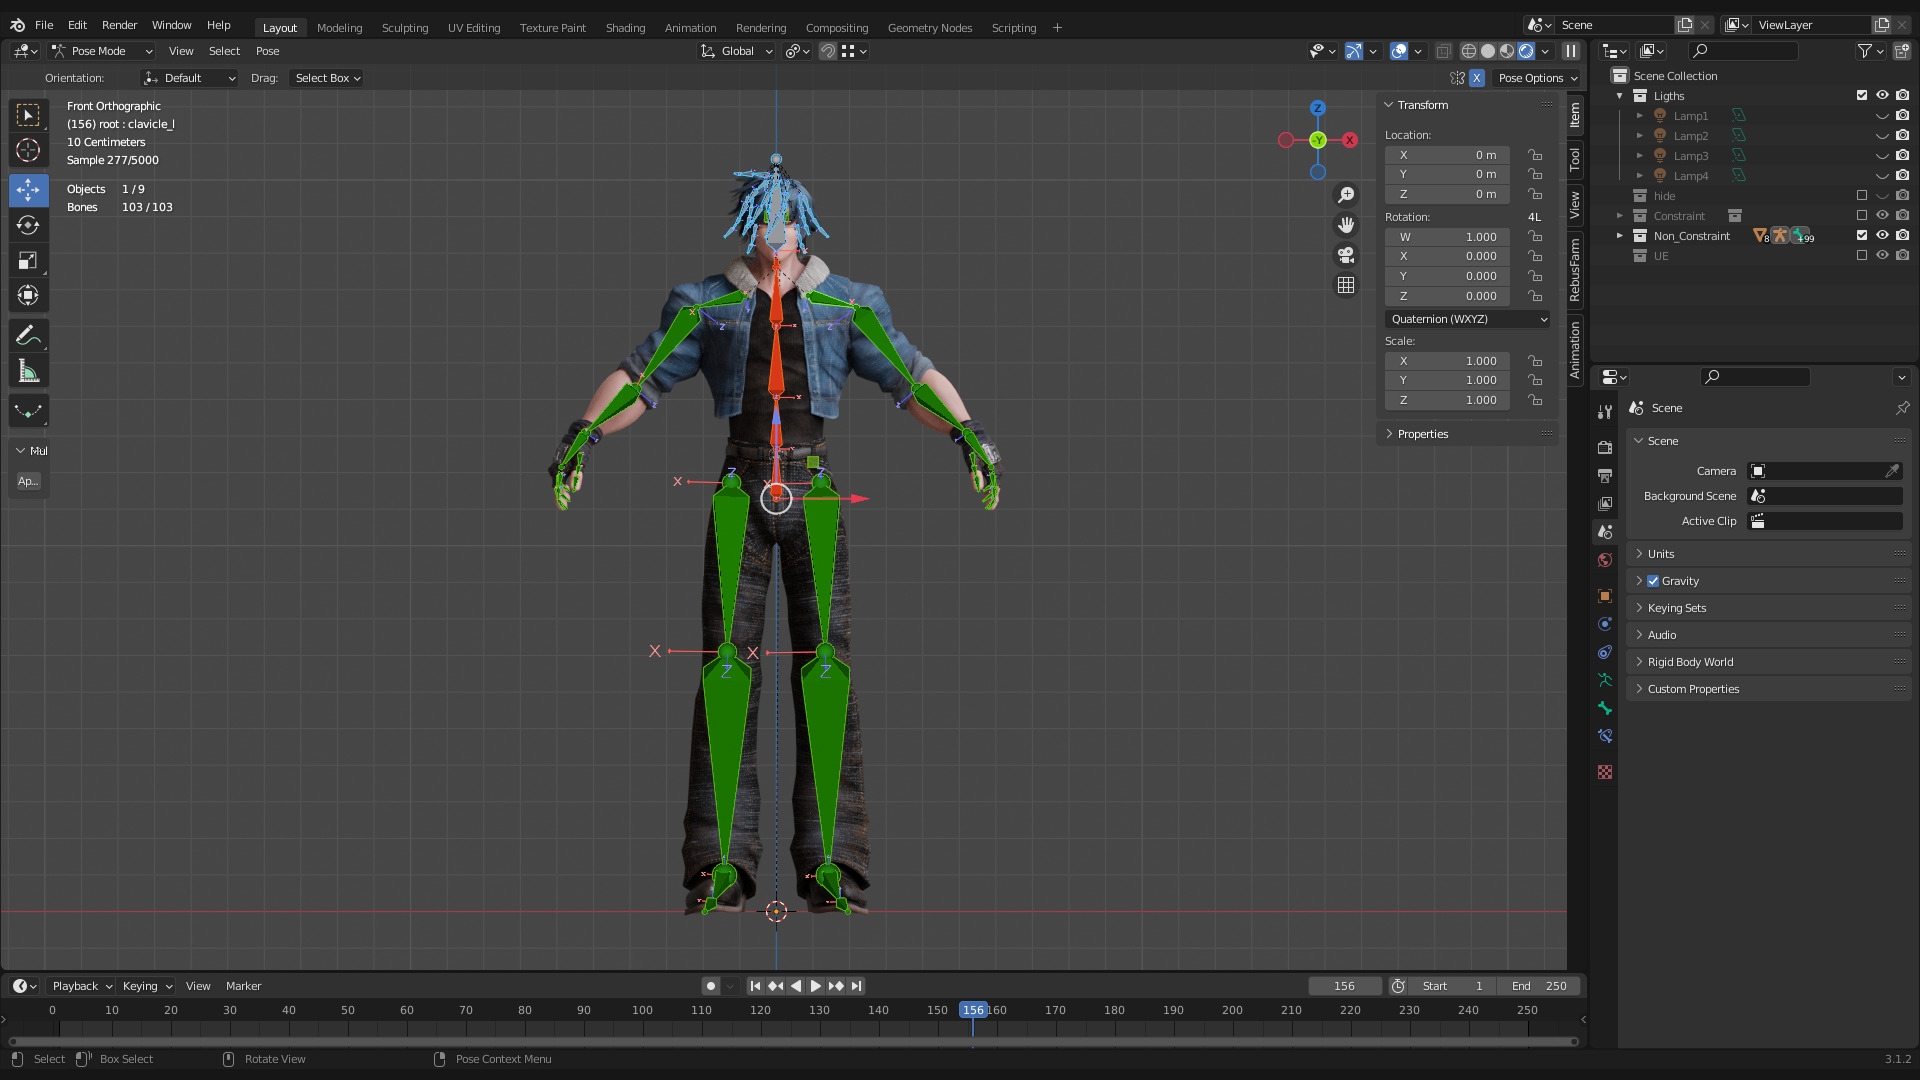This screenshot has height=1080, width=1920.
Task: Open the Playback popover in timeline
Action: pyautogui.click(x=82, y=986)
